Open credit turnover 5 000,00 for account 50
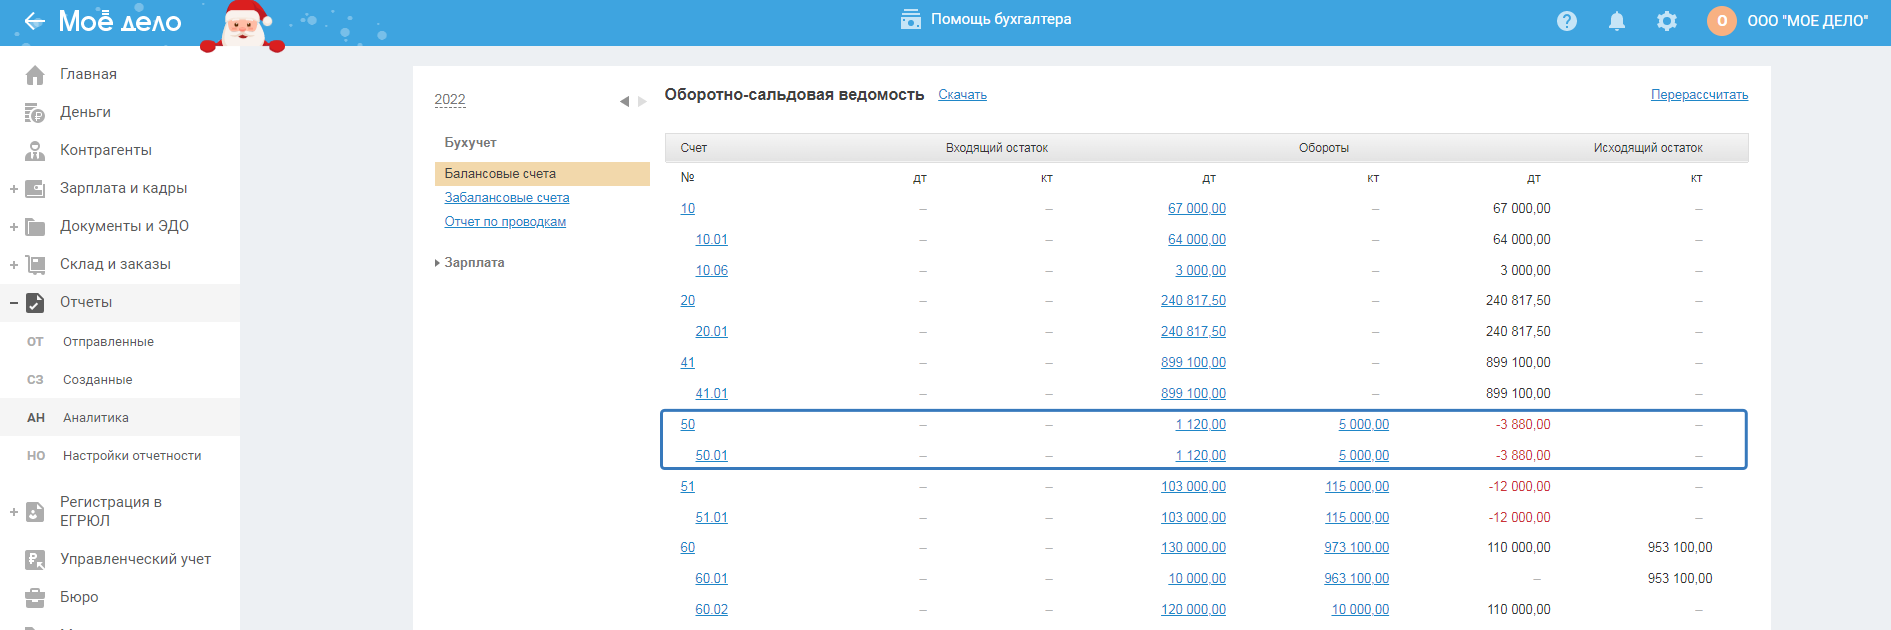The width and height of the screenshot is (1891, 630). pyautogui.click(x=1364, y=425)
